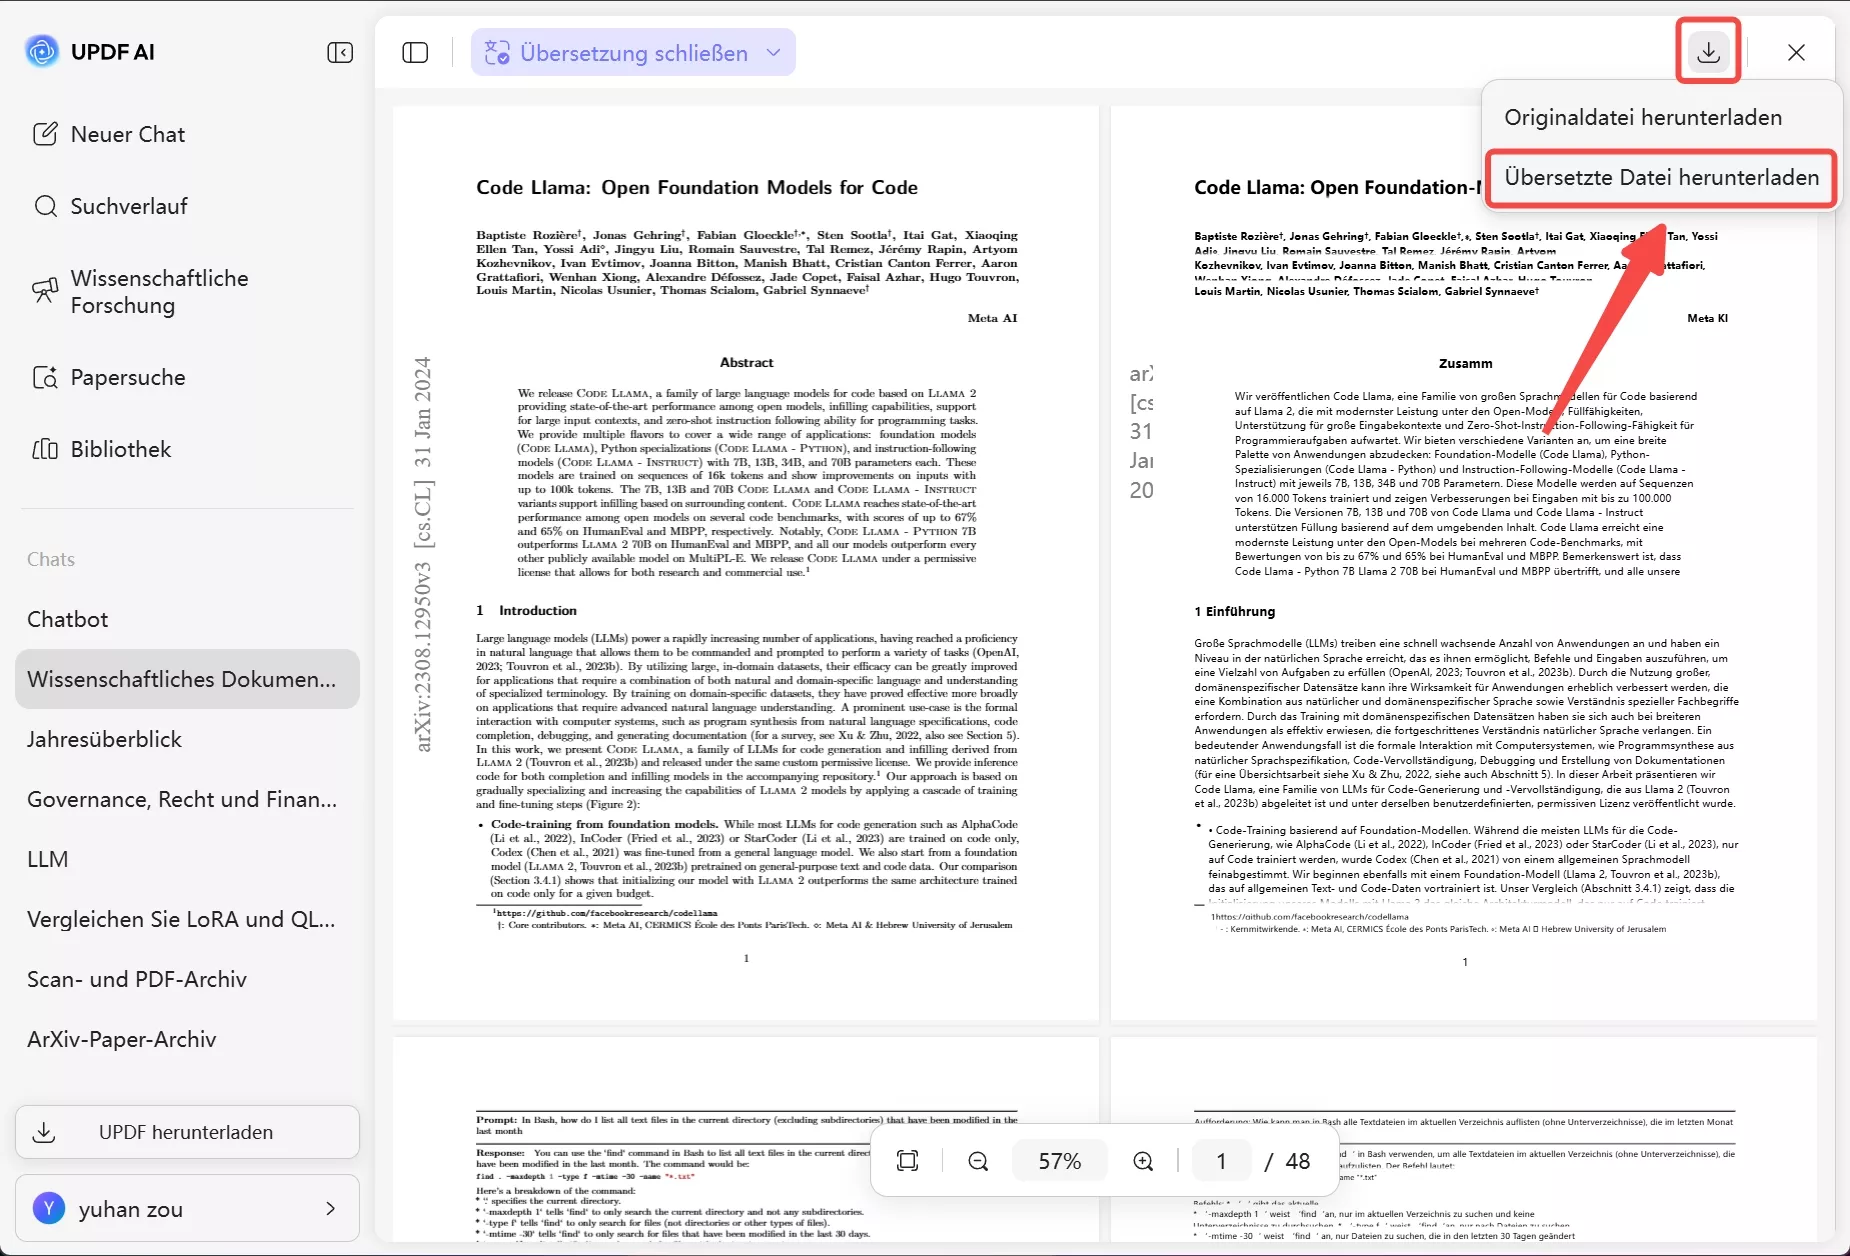Open the Chatbot chat
The width and height of the screenshot is (1850, 1256).
pyautogui.click(x=187, y=619)
